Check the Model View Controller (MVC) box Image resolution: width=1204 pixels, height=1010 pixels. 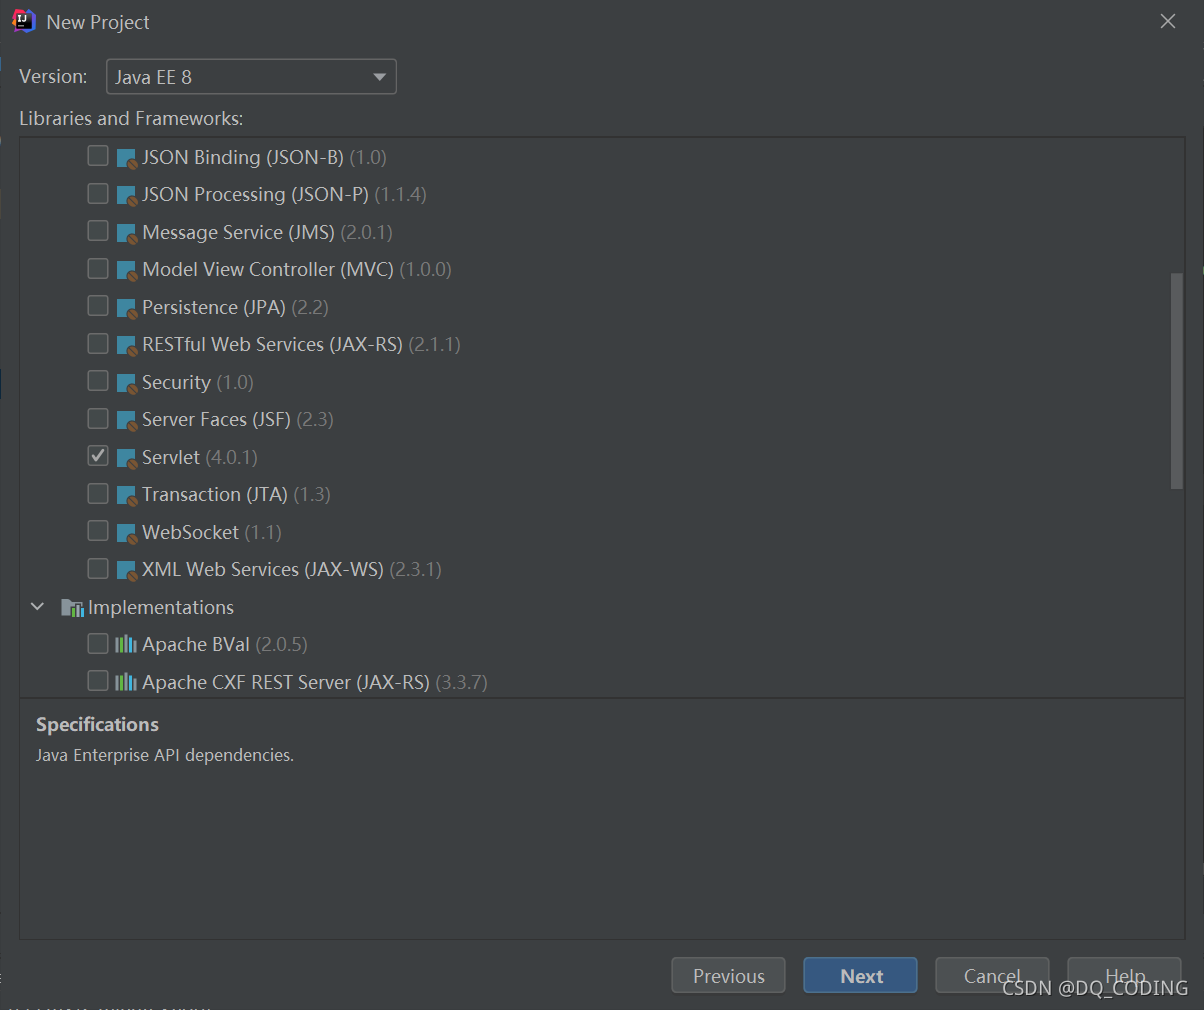tap(98, 268)
